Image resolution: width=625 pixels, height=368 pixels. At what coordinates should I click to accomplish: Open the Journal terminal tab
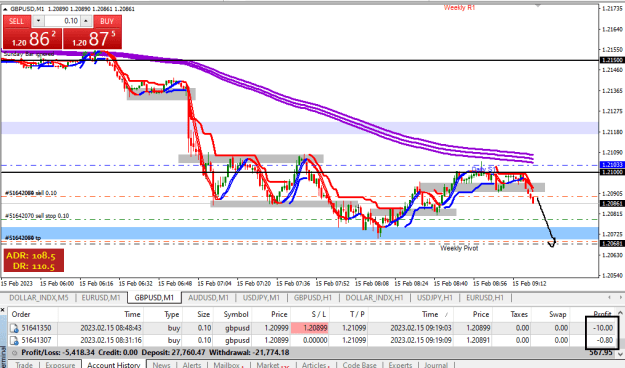(x=436, y=364)
